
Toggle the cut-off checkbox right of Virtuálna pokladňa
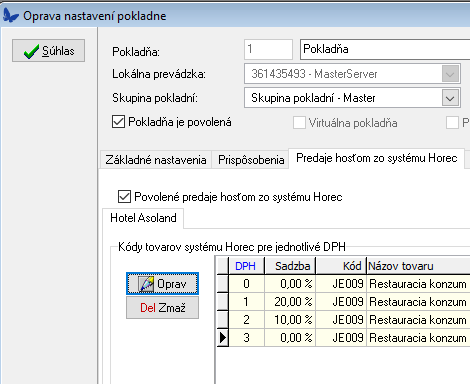tap(452, 123)
